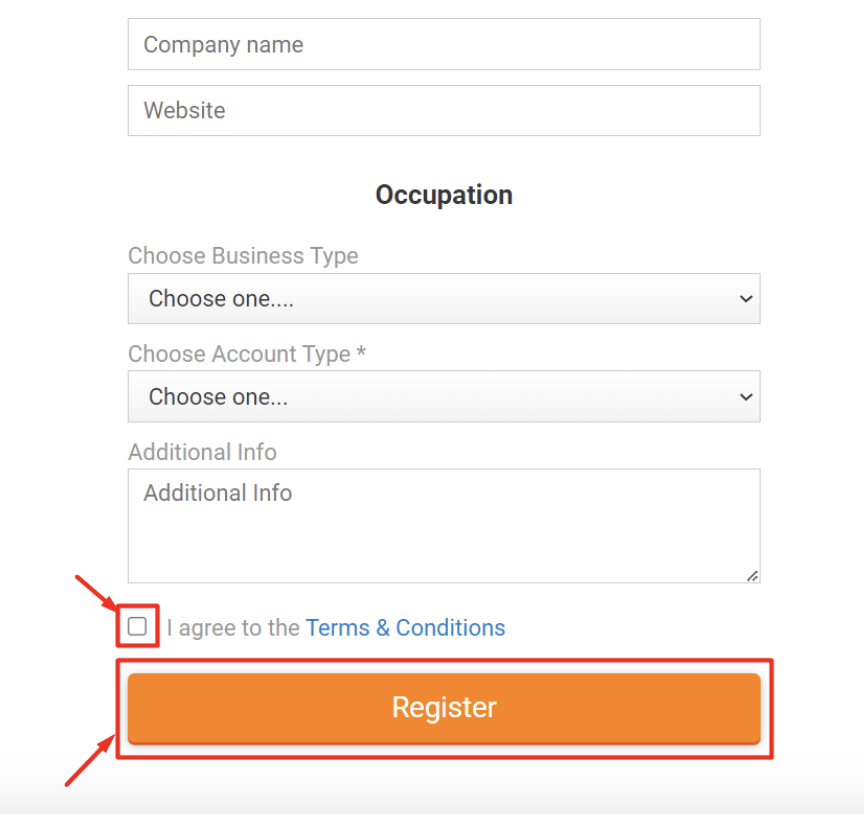This screenshot has width=864, height=814.
Task: Click the Occupation section heading
Action: tap(444, 195)
